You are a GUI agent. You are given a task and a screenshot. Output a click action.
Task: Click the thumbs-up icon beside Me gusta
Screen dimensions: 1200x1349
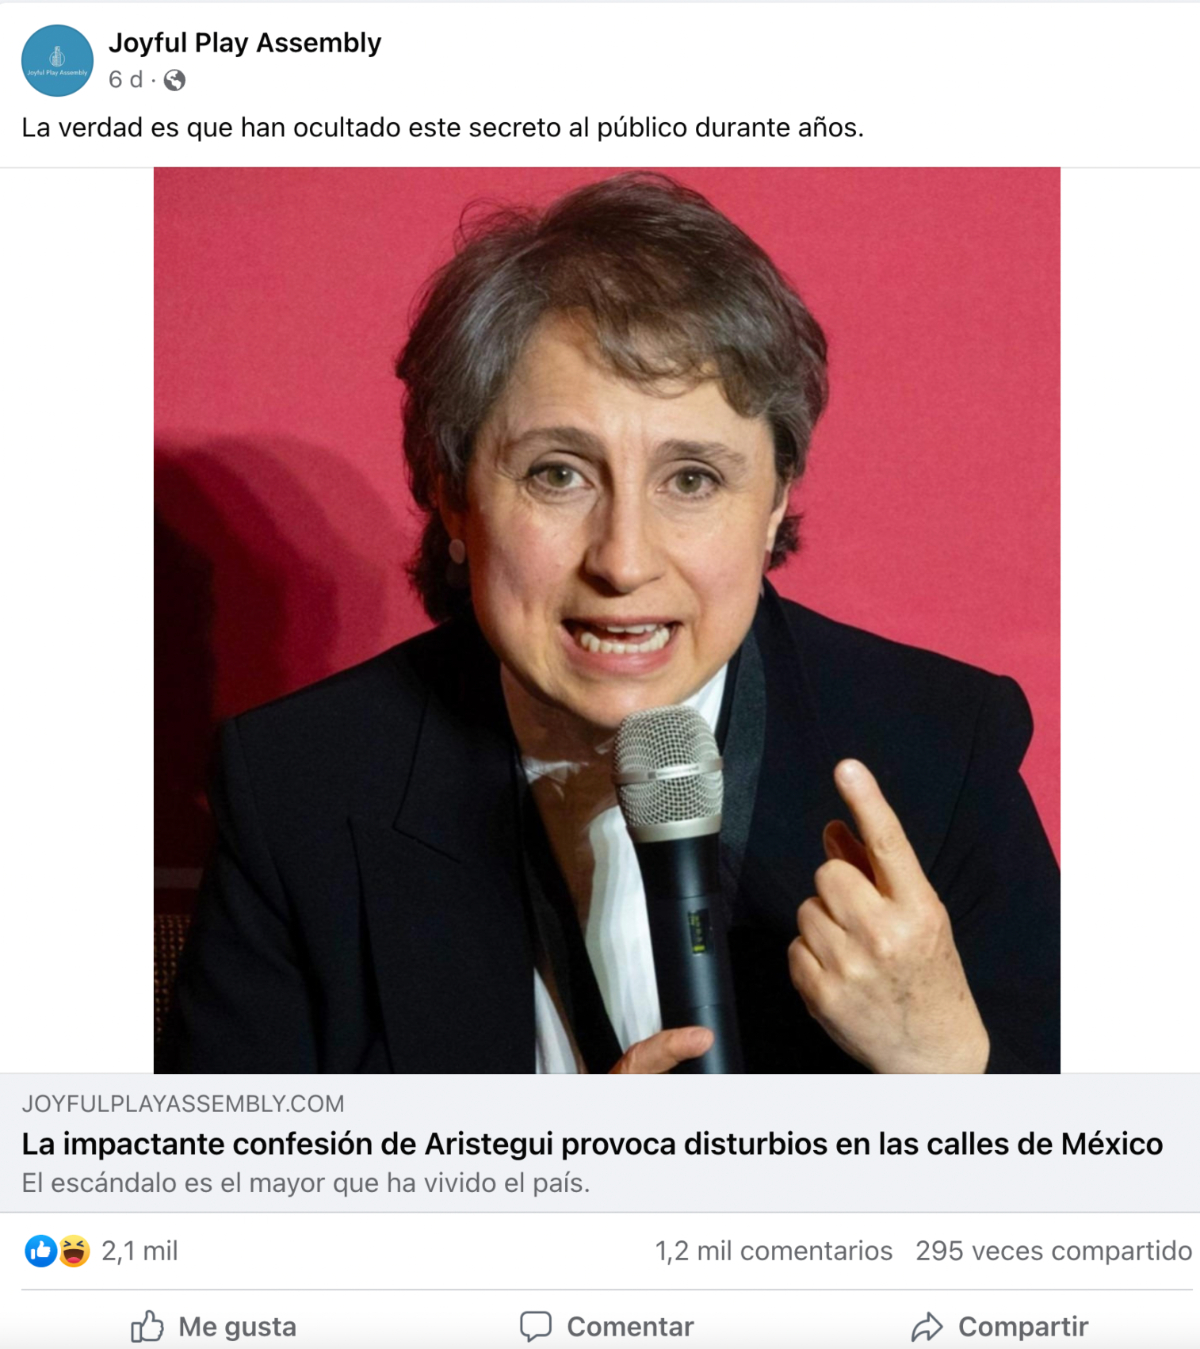click(x=147, y=1327)
